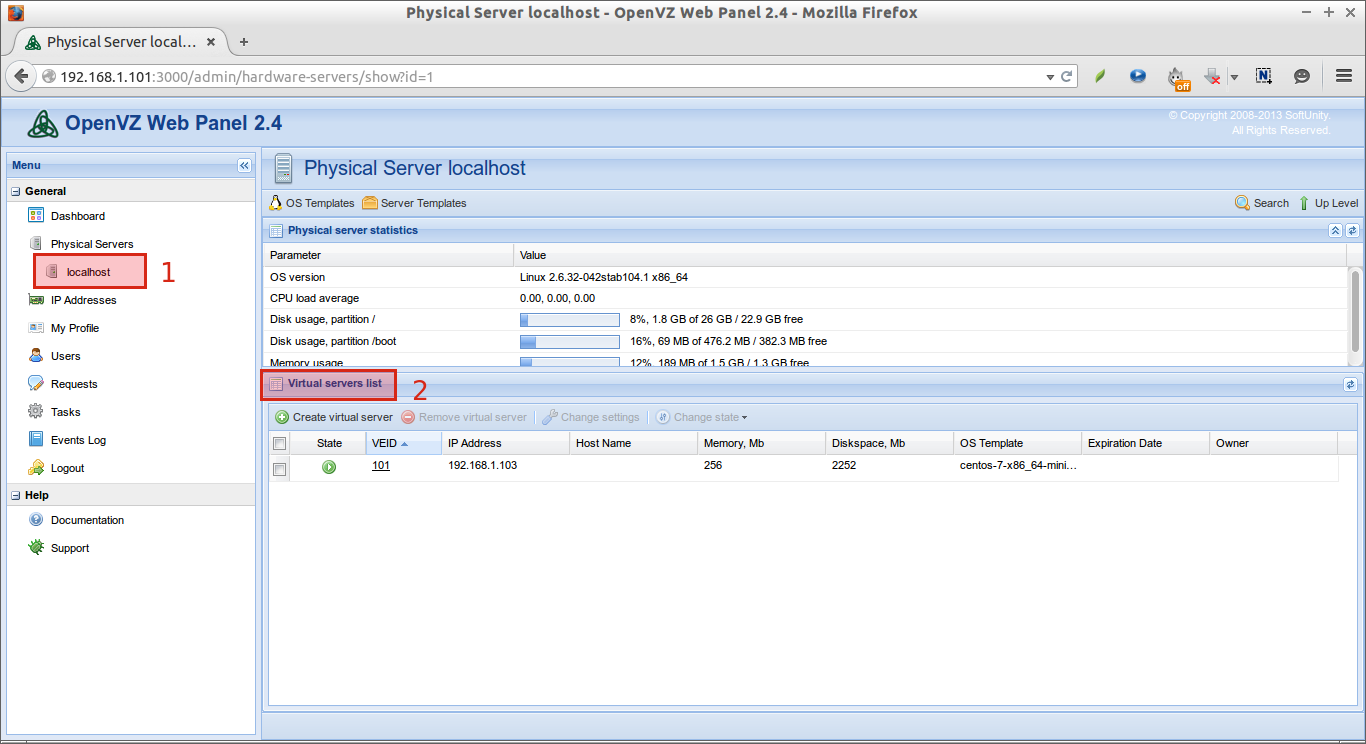Click the Memory usage progress bar
The image size is (1366, 744).
click(570, 363)
